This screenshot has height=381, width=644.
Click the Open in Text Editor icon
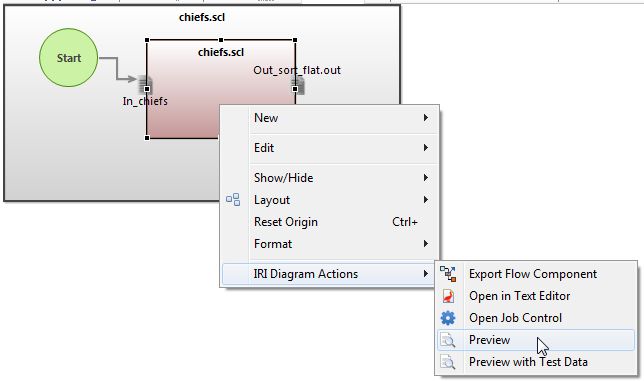point(448,296)
